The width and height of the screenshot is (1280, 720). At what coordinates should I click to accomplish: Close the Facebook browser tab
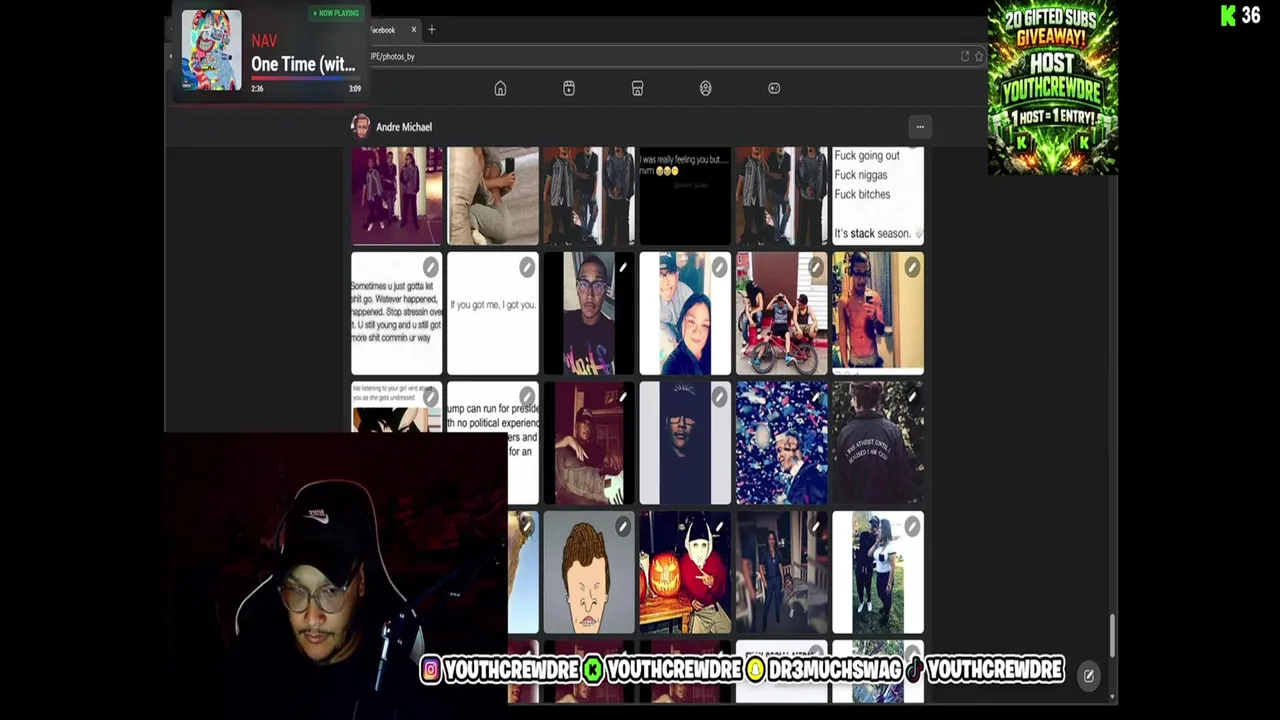tap(413, 30)
